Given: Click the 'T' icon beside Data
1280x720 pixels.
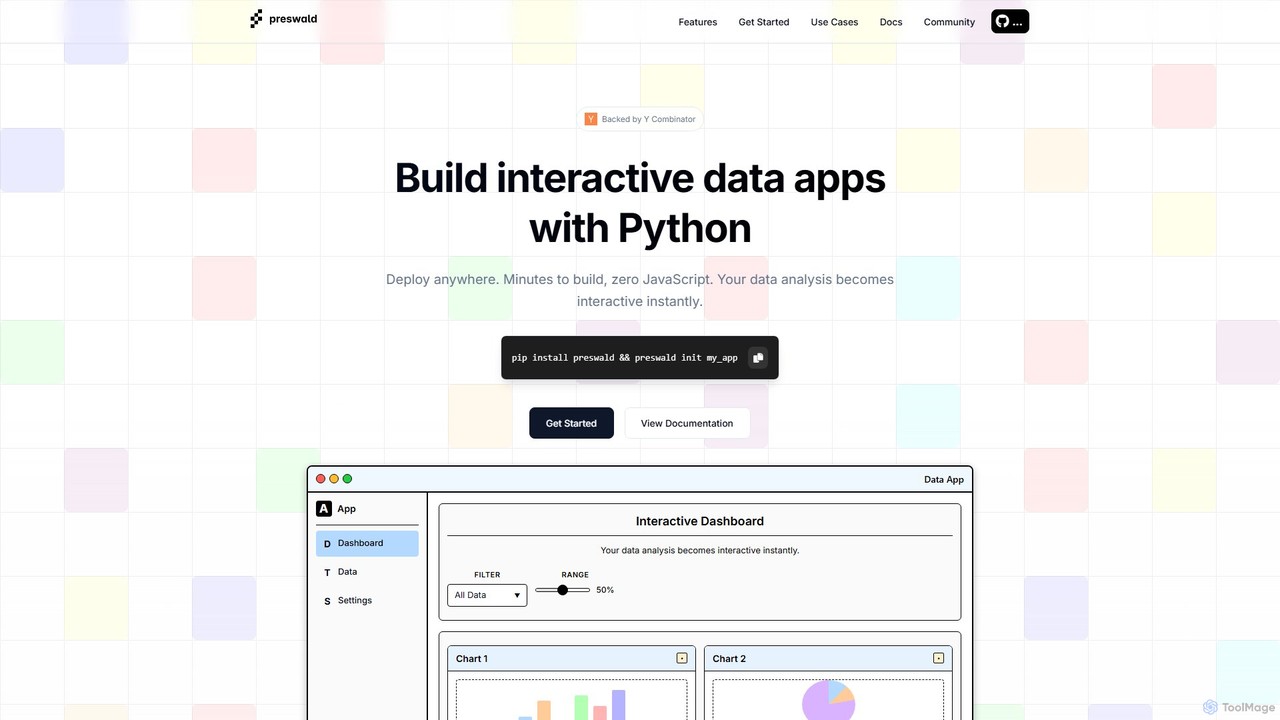Looking at the screenshot, I should 327,573.
